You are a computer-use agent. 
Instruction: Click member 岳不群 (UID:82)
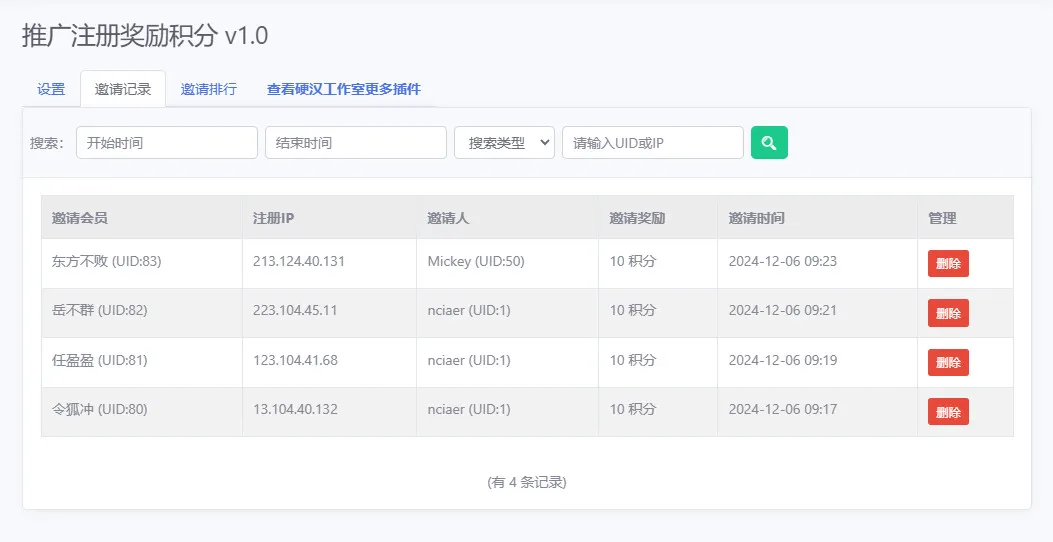99,310
